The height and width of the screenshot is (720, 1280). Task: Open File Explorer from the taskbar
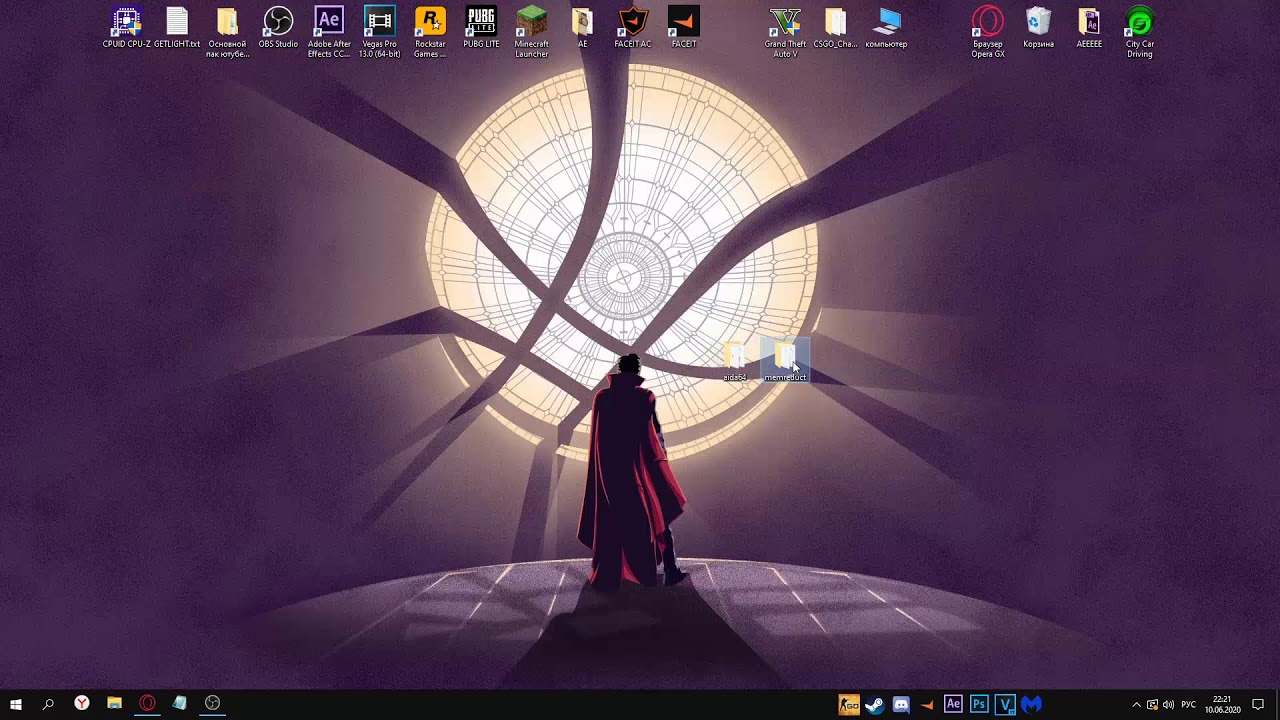[x=114, y=704]
